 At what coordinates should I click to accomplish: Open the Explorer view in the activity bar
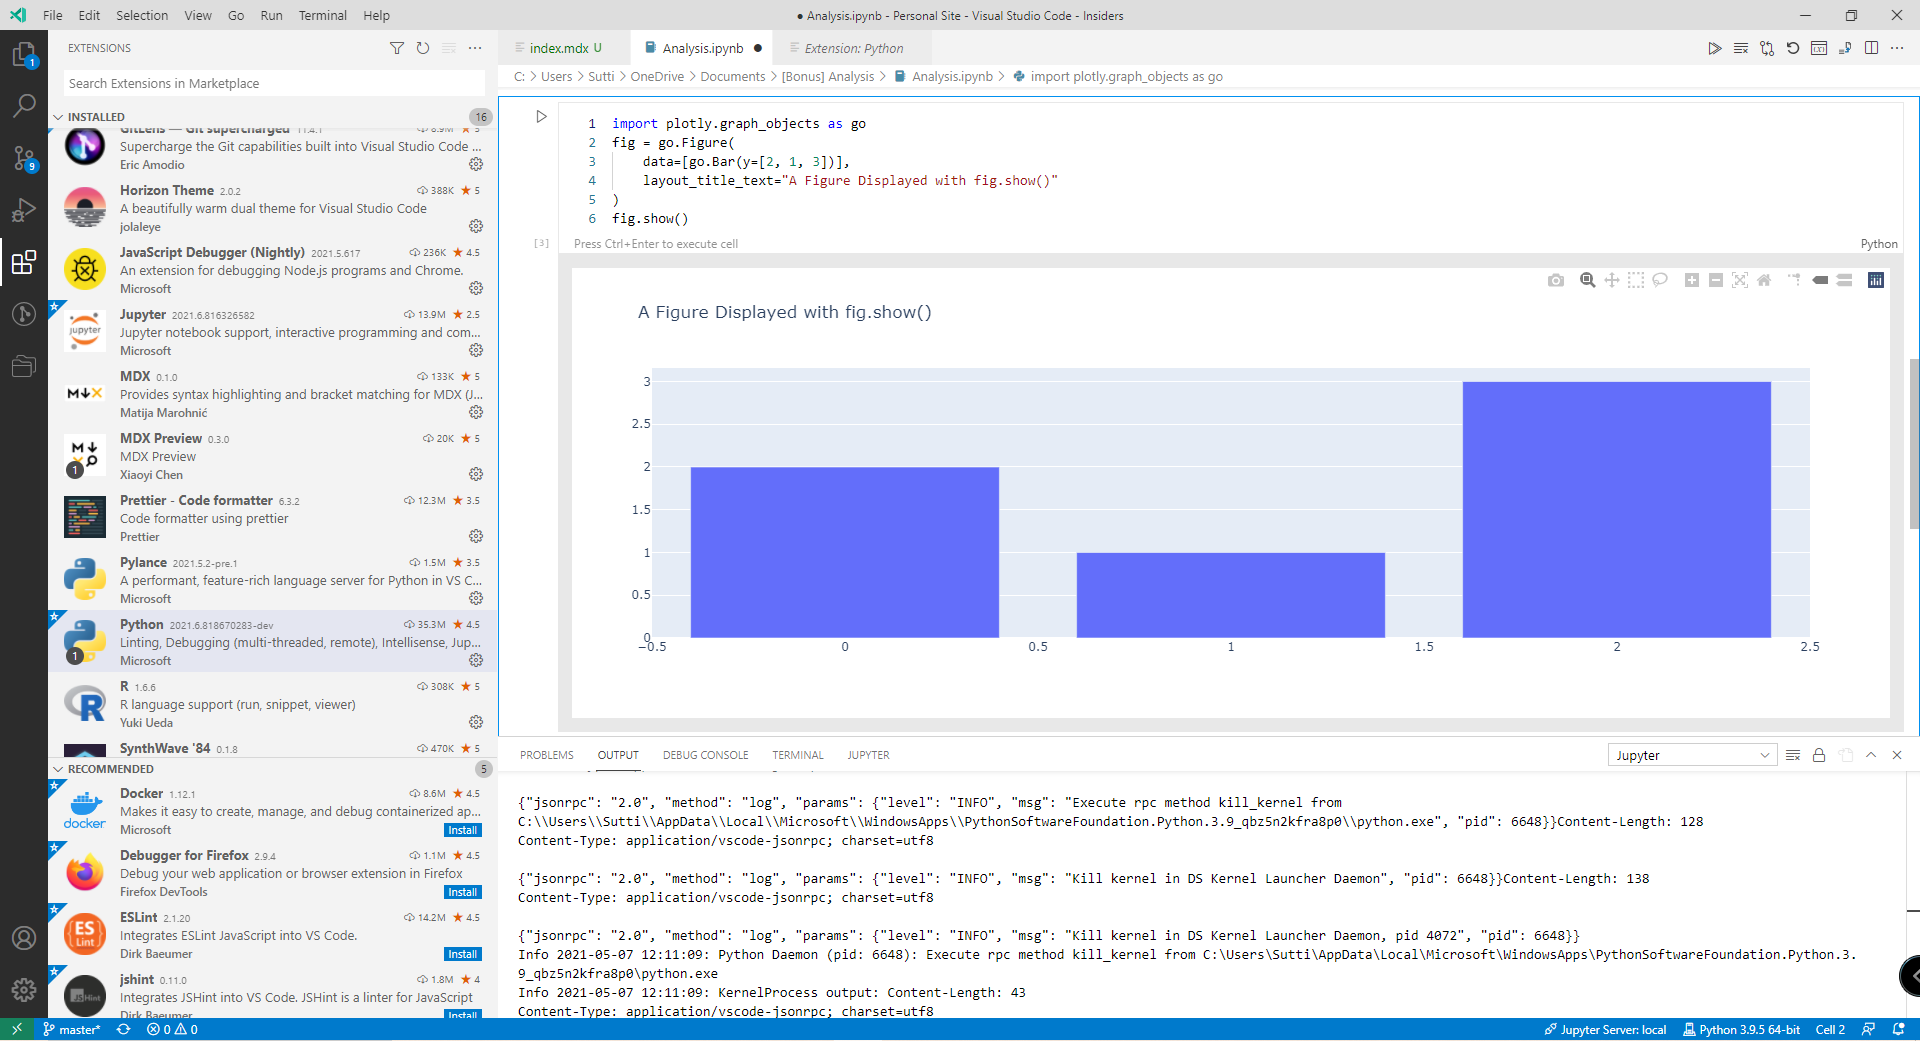tap(24, 54)
